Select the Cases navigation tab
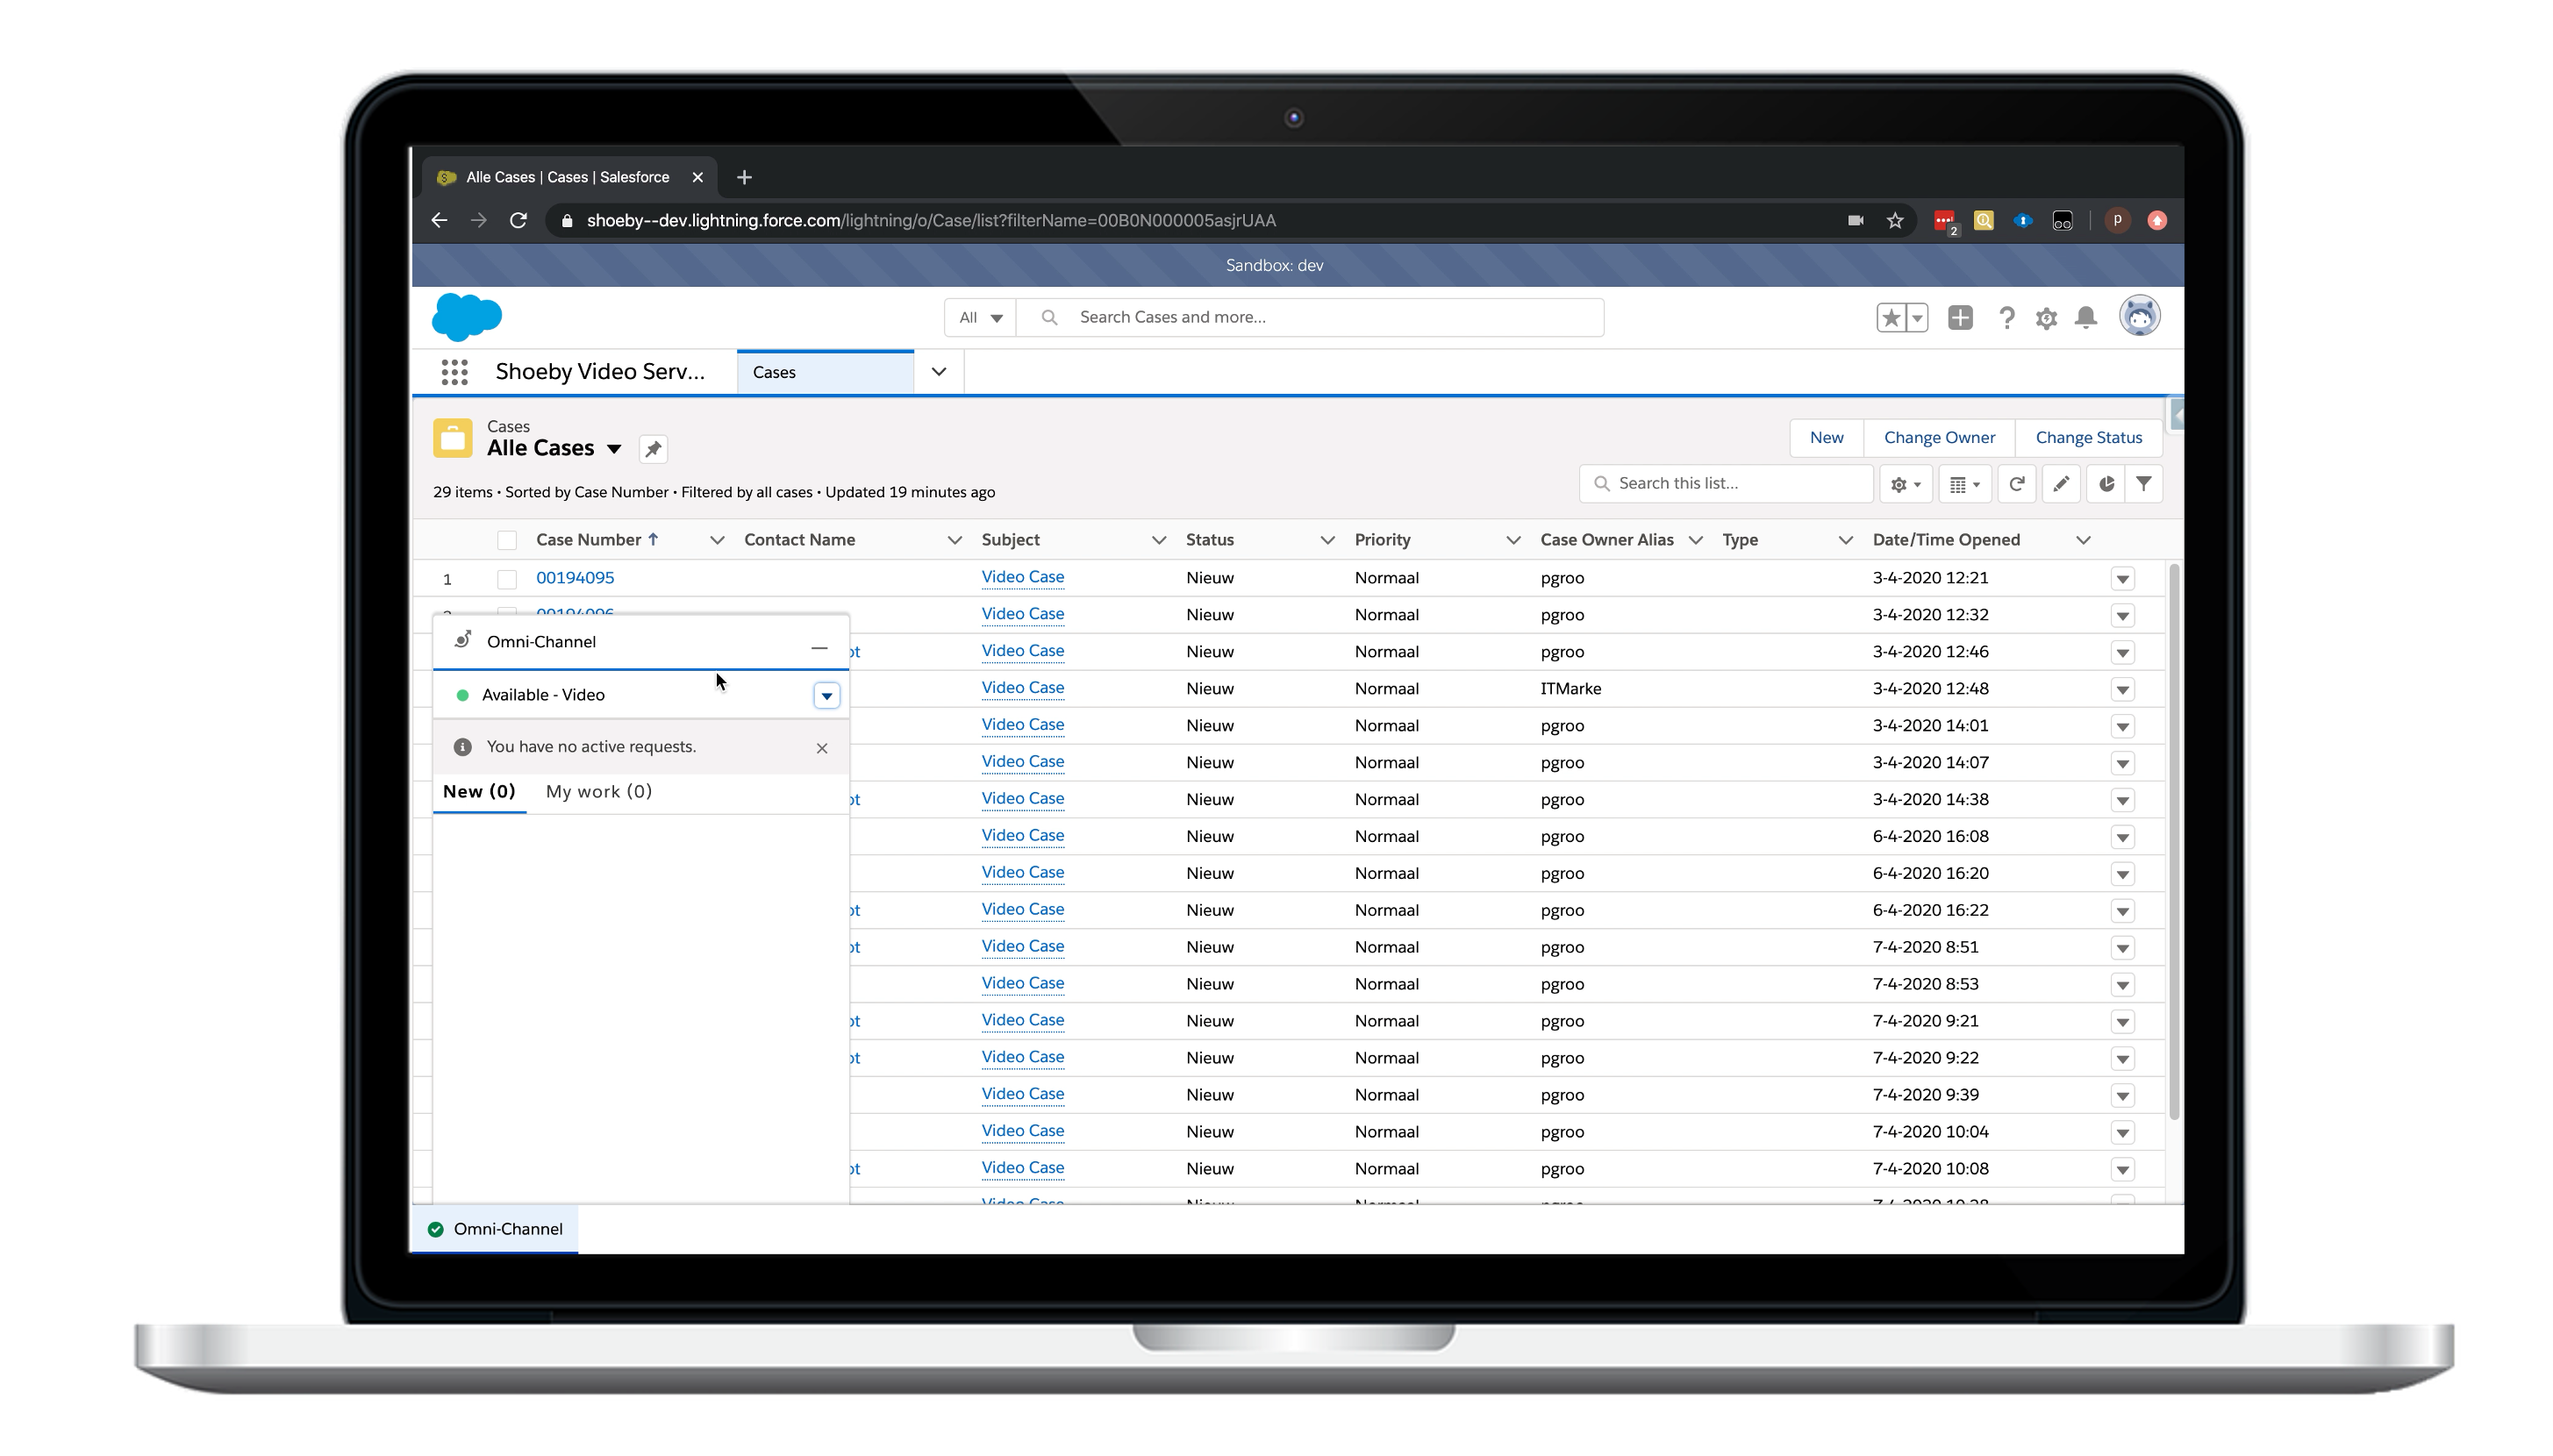 click(825, 372)
